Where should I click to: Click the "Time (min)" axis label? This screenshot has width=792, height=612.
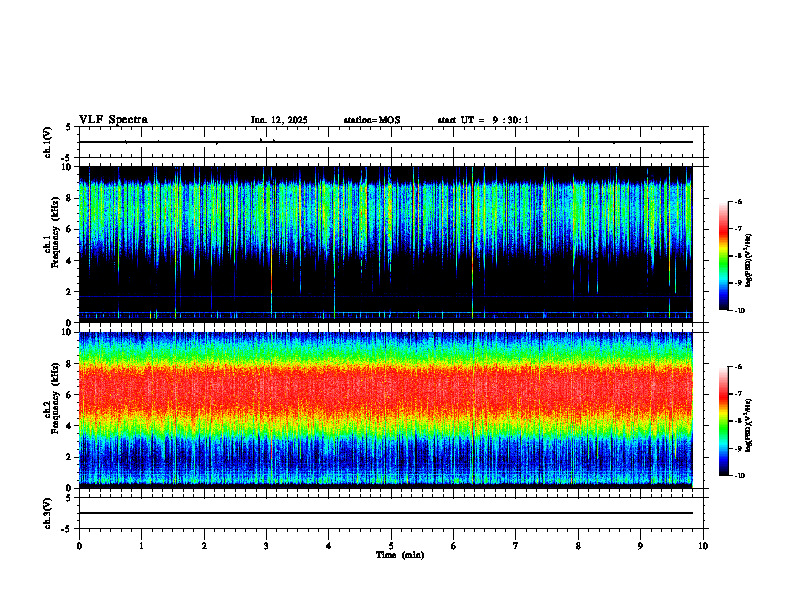click(400, 555)
